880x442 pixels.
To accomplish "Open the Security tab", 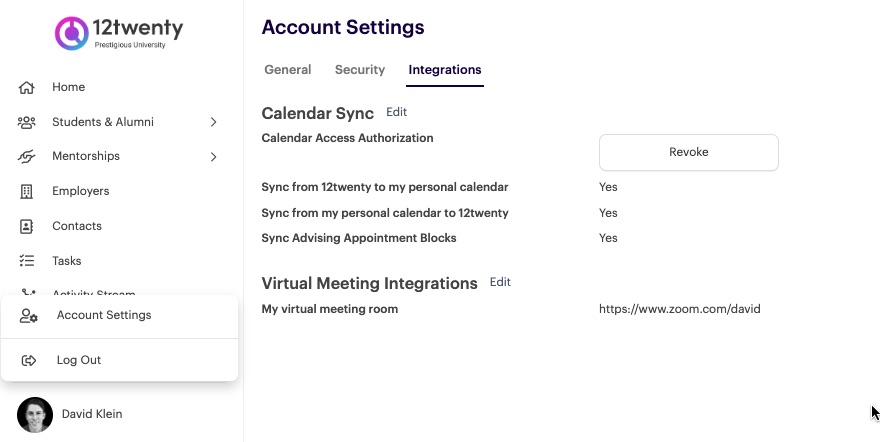I will (x=360, y=70).
